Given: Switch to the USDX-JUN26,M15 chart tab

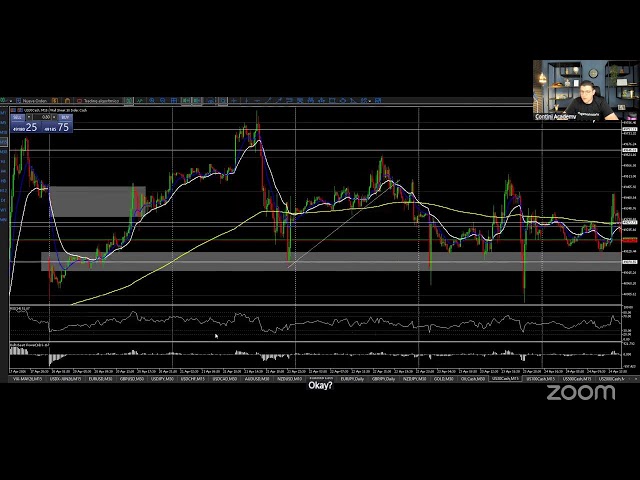Looking at the screenshot, I should coord(65,379).
